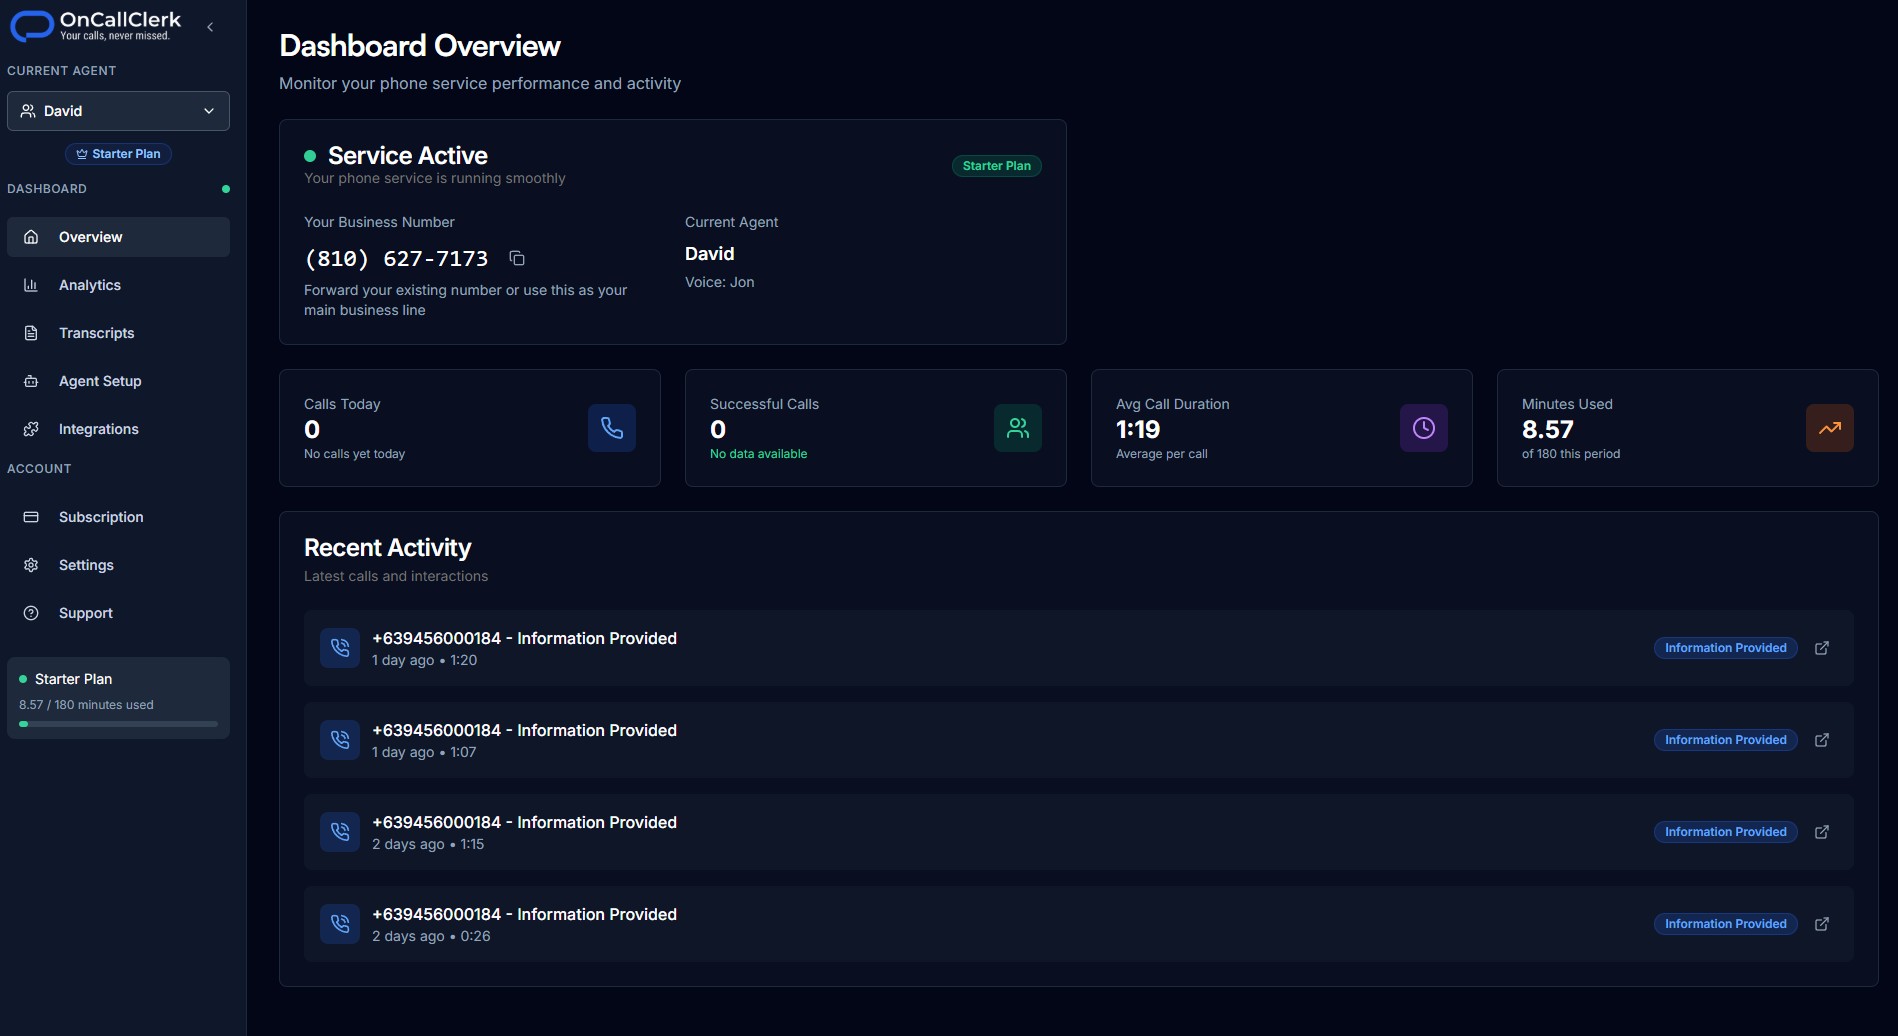
Task: Click the phone icon in Calls Today card
Action: point(611,428)
